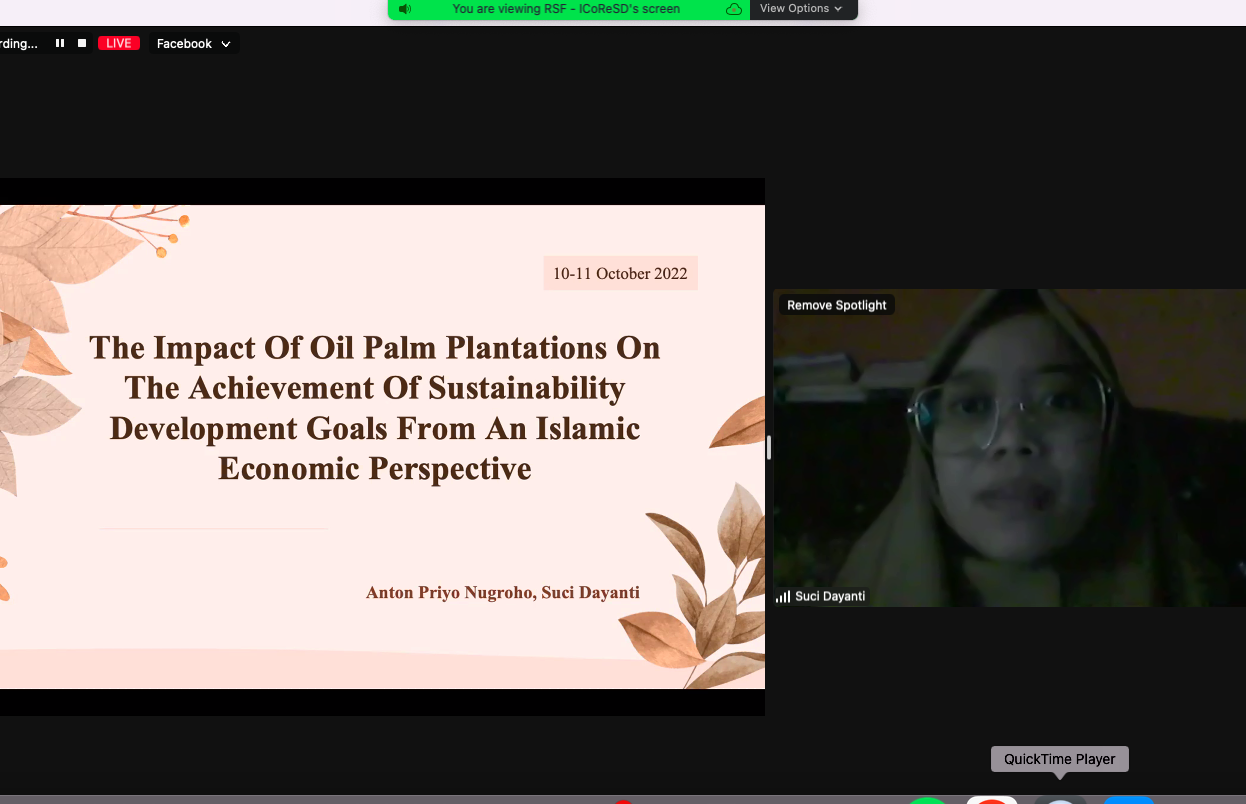Click the author name 'Anton Priyo Nugroho' on the slide
The image size is (1246, 804).
pos(451,593)
